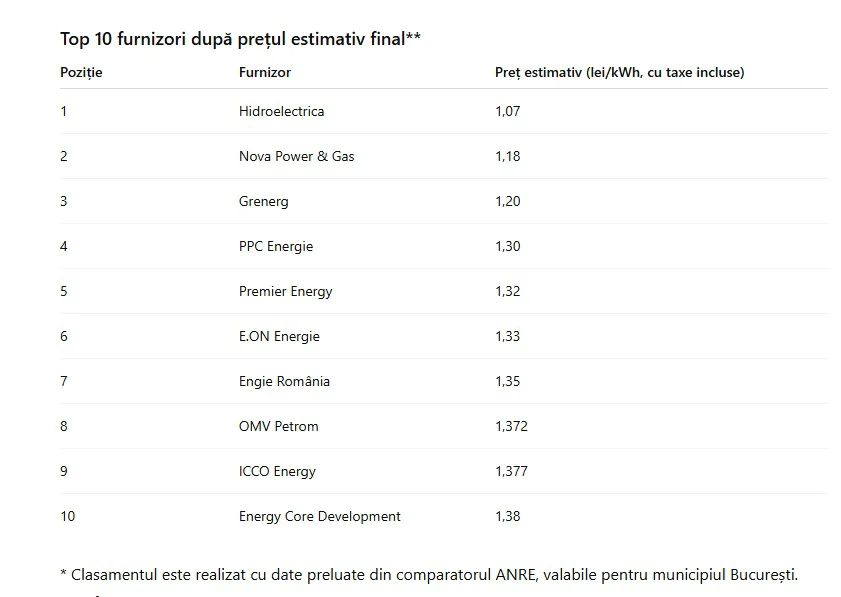Click the "Preț estimativ" column header

pos(619,73)
